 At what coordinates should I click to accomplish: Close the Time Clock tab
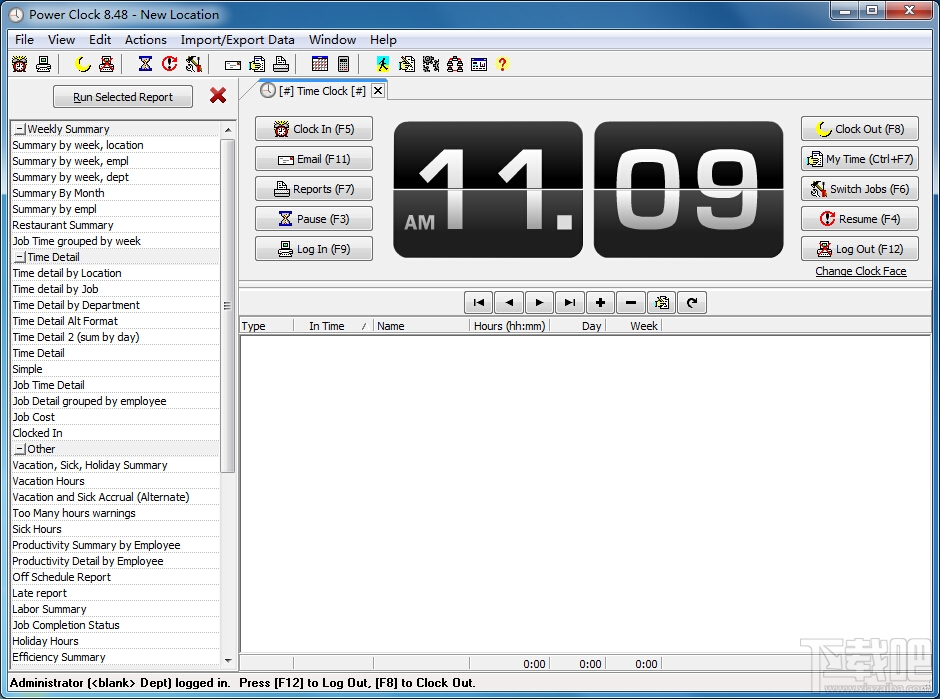click(x=377, y=90)
